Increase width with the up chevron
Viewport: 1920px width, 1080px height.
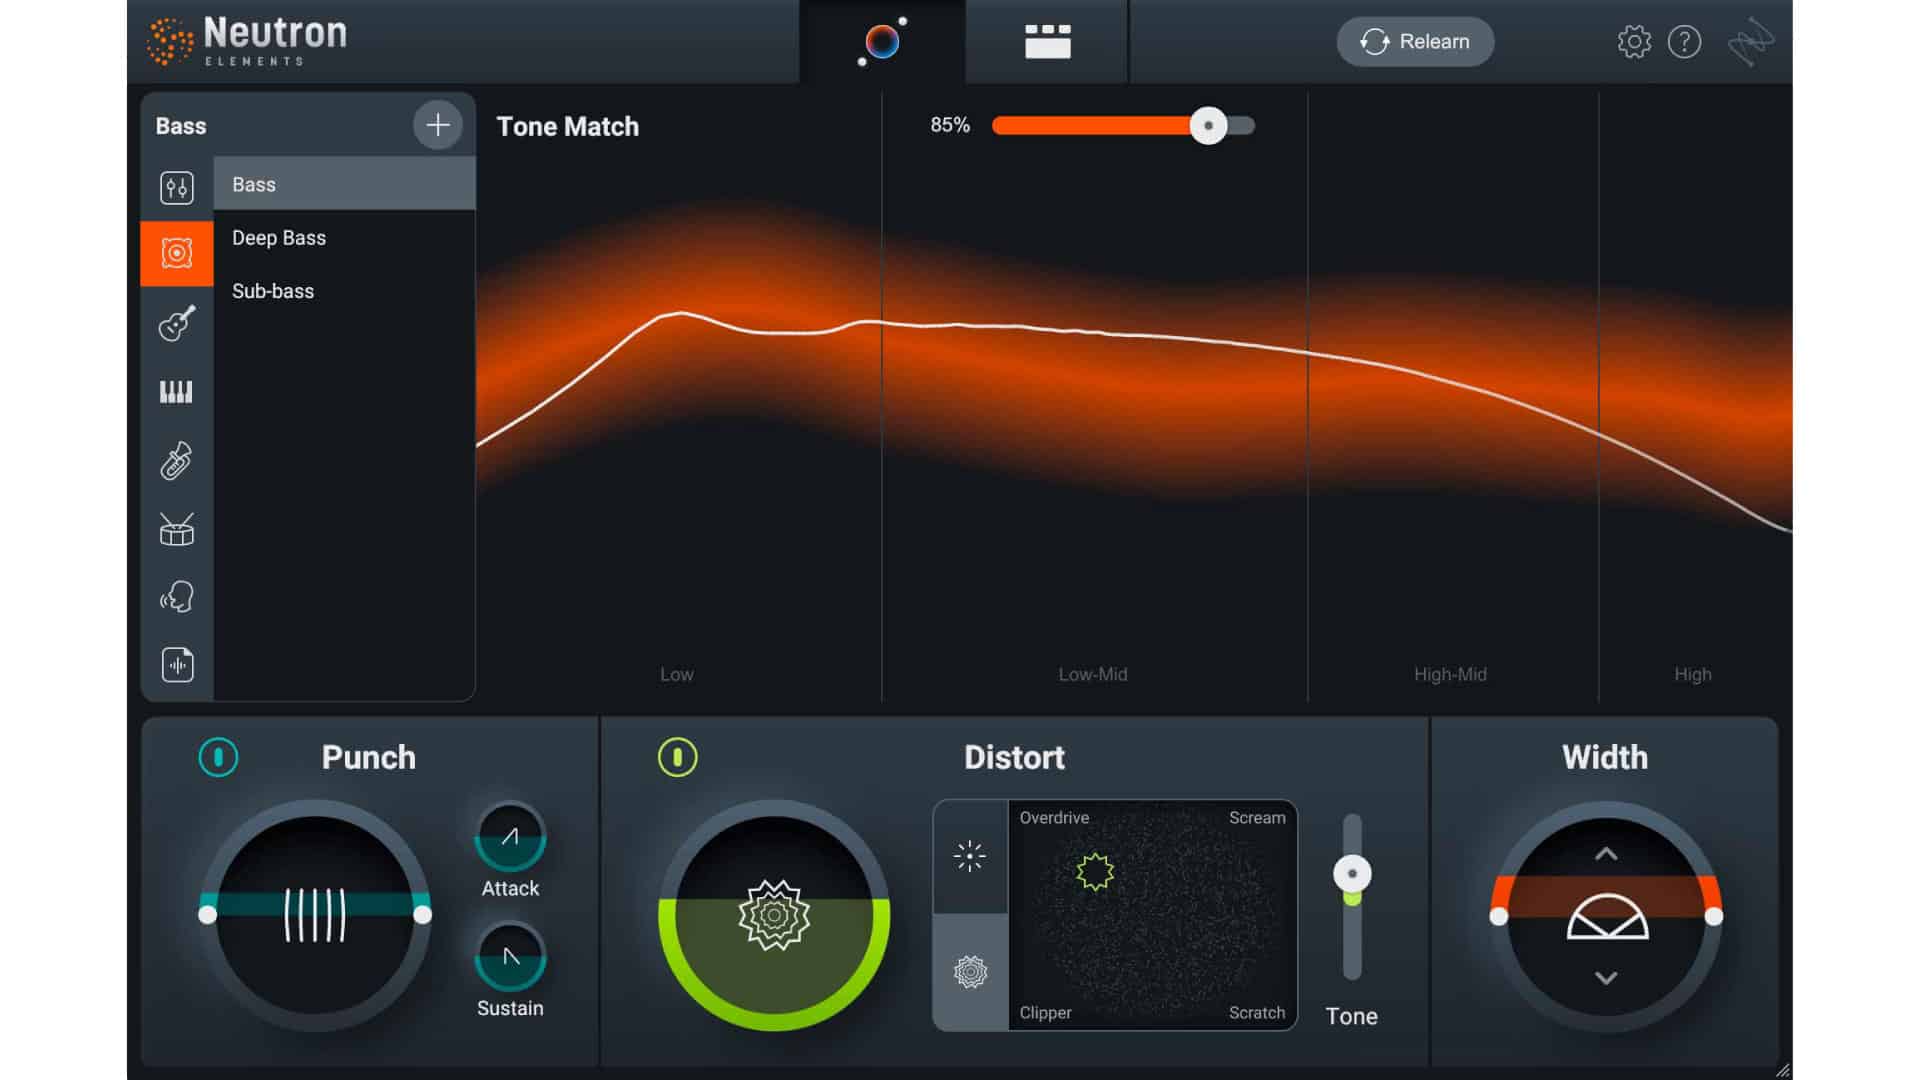click(x=1606, y=854)
